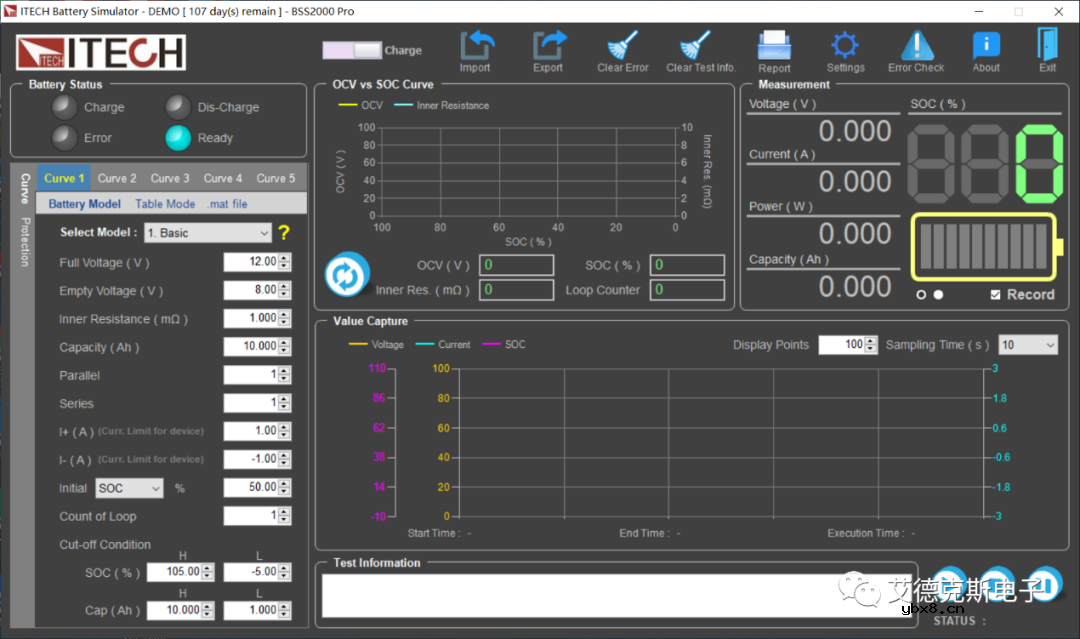
Task: Click the Import icon in toolbar
Action: [476, 46]
